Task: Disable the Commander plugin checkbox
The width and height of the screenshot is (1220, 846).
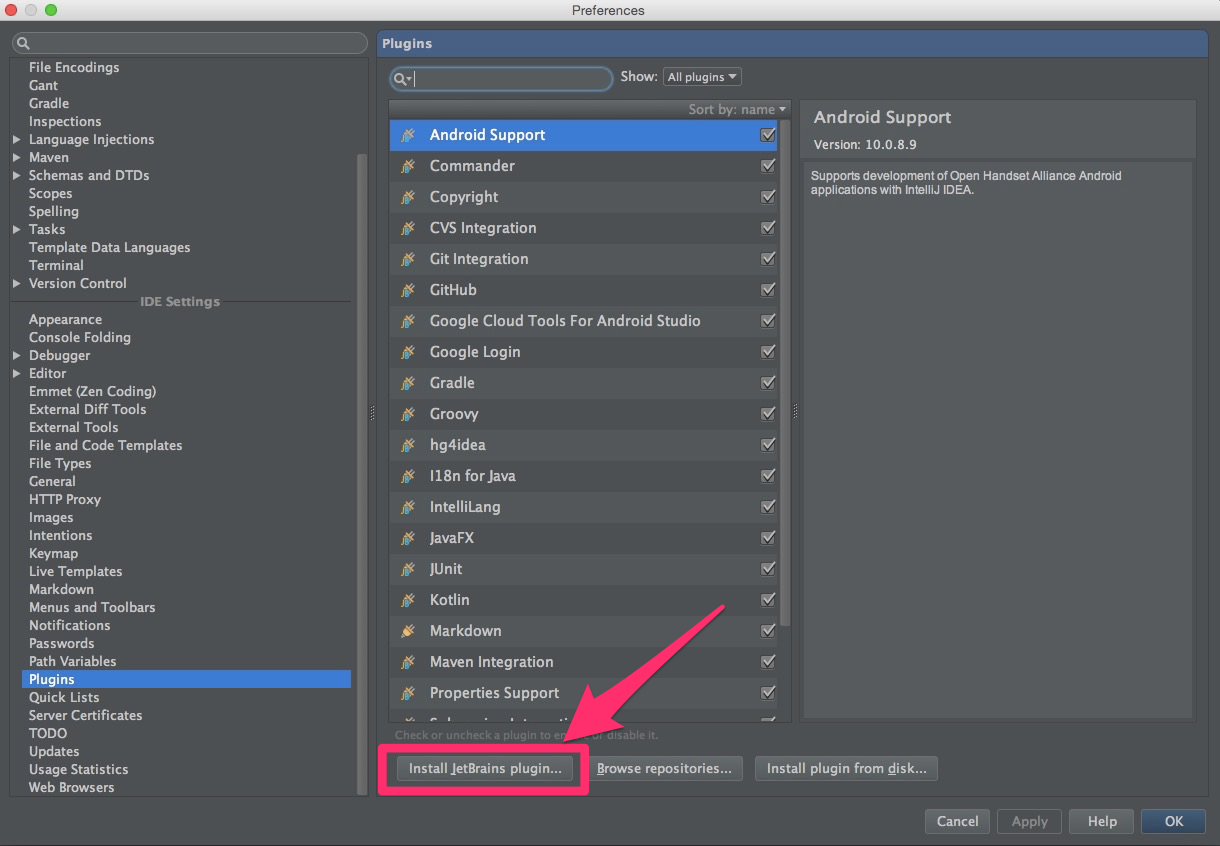Action: (x=768, y=166)
